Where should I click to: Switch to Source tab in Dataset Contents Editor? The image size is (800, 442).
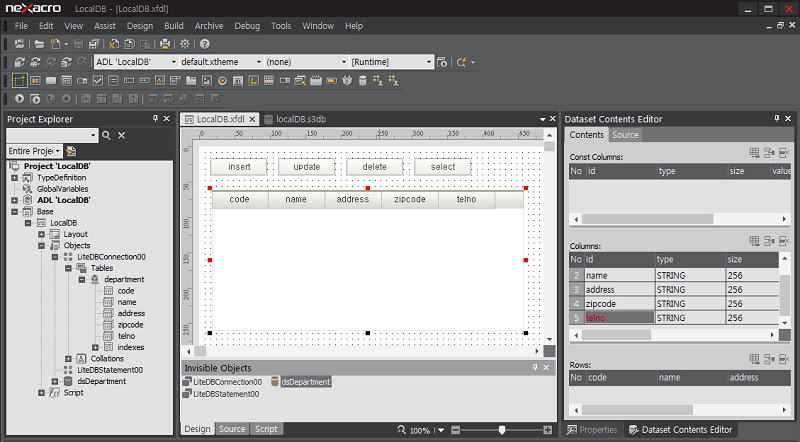point(625,135)
